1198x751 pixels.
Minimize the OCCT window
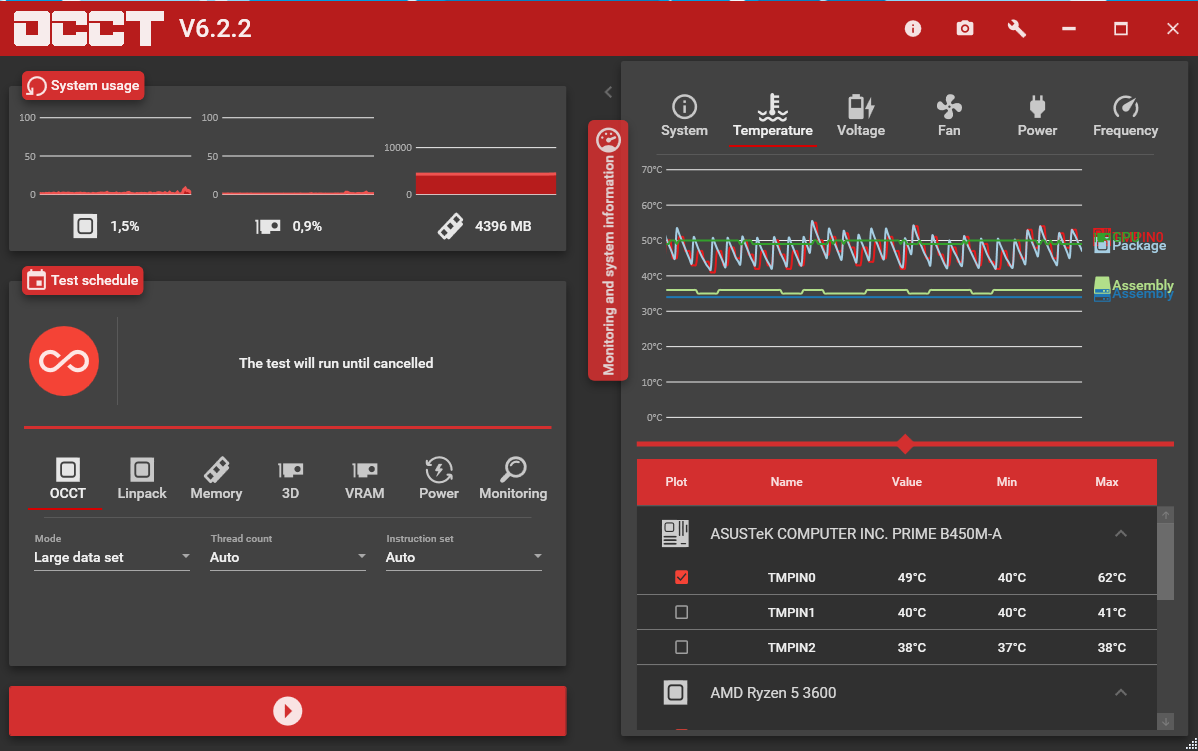[x=1069, y=28]
